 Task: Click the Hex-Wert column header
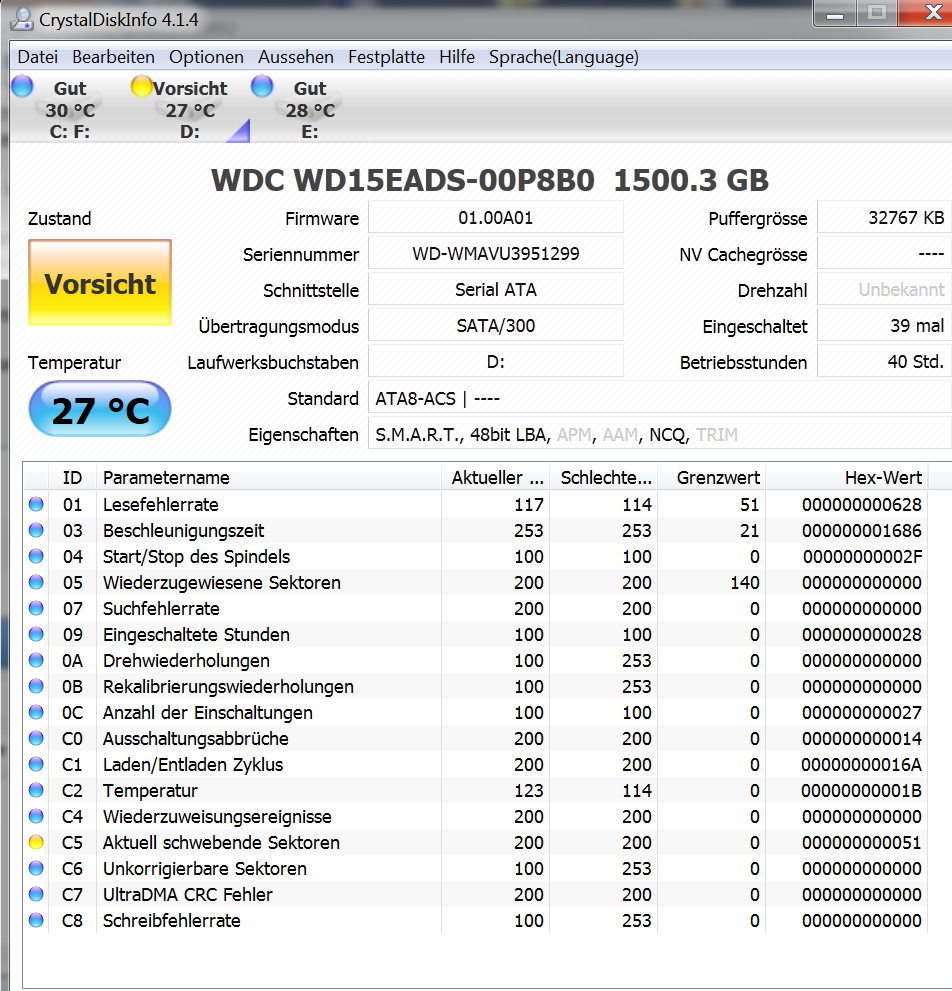coord(847,478)
